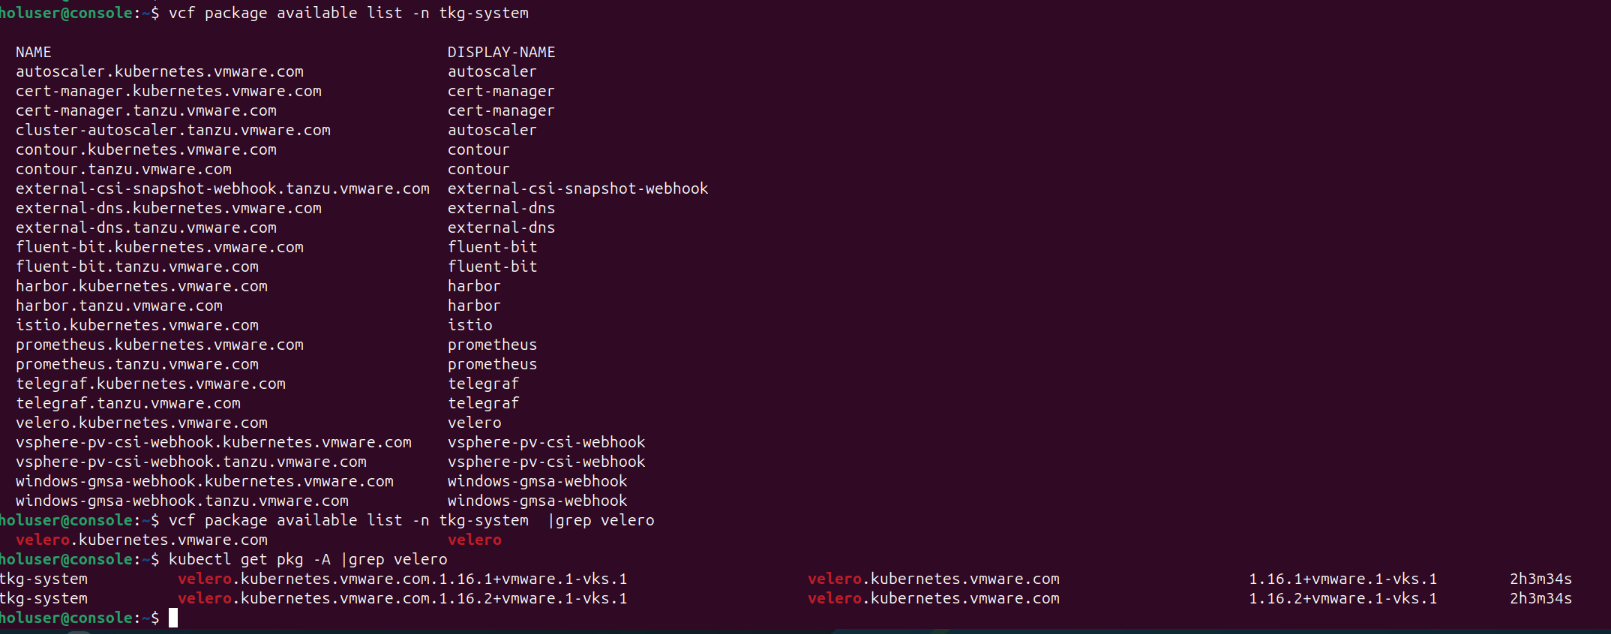Select cluster-autoscaler.tanzu.vmware.com package name

[173, 130]
